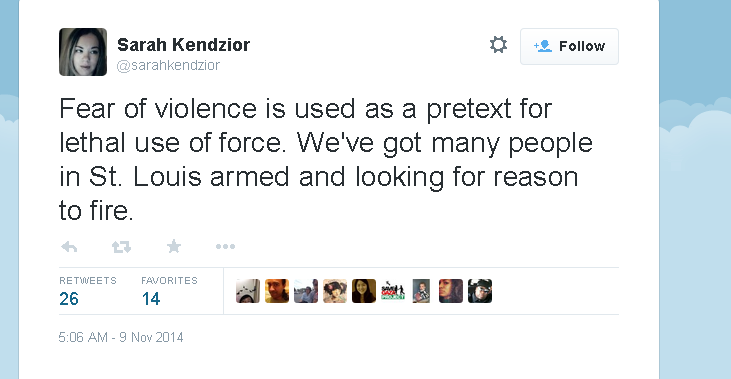Open the fourth avatar with hat figure
The height and width of the screenshot is (379, 731).
335,291
